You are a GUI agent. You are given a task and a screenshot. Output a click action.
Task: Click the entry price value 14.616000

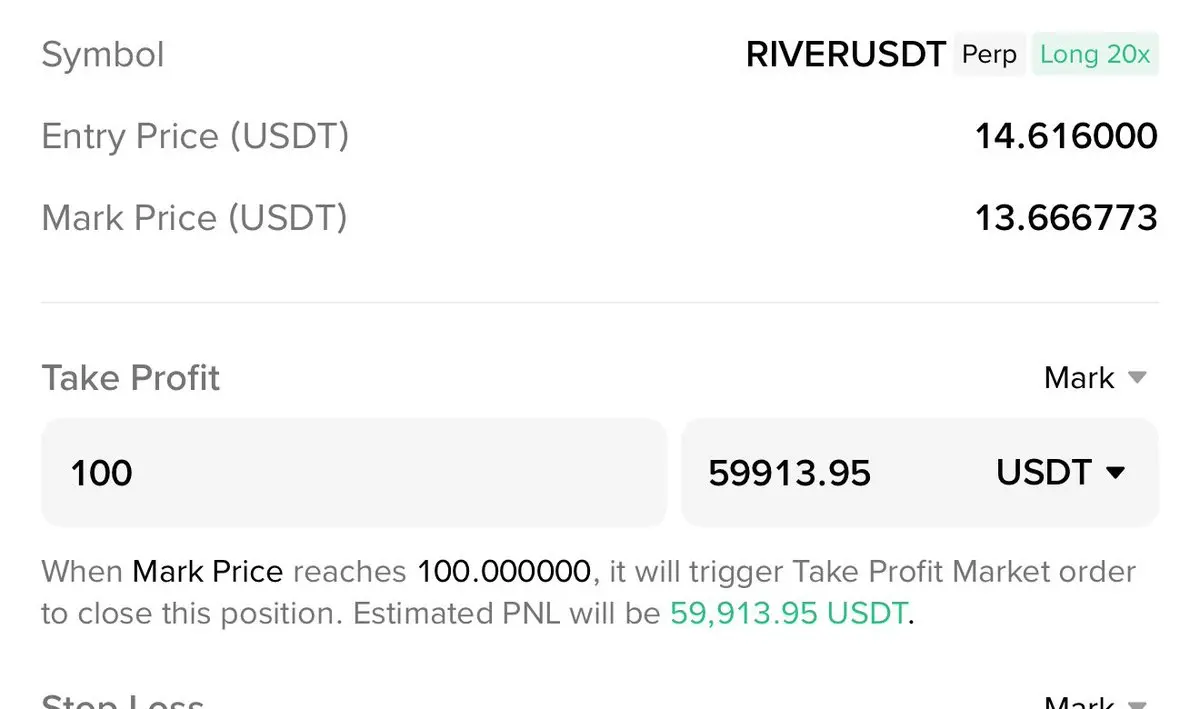[1066, 136]
